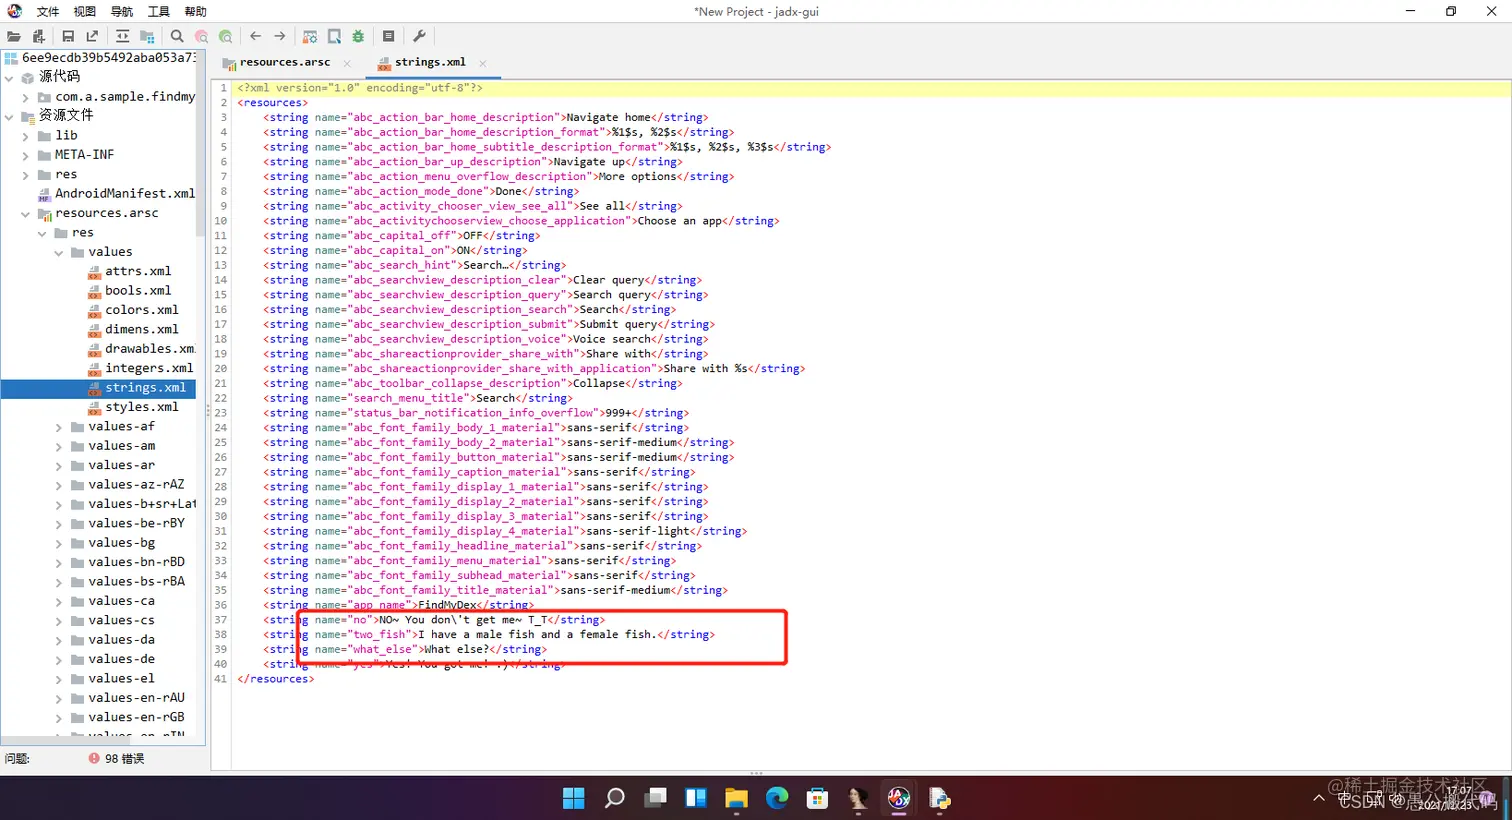Click the 98 错误 error indicator
This screenshot has width=1512, height=820.
[x=116, y=759]
